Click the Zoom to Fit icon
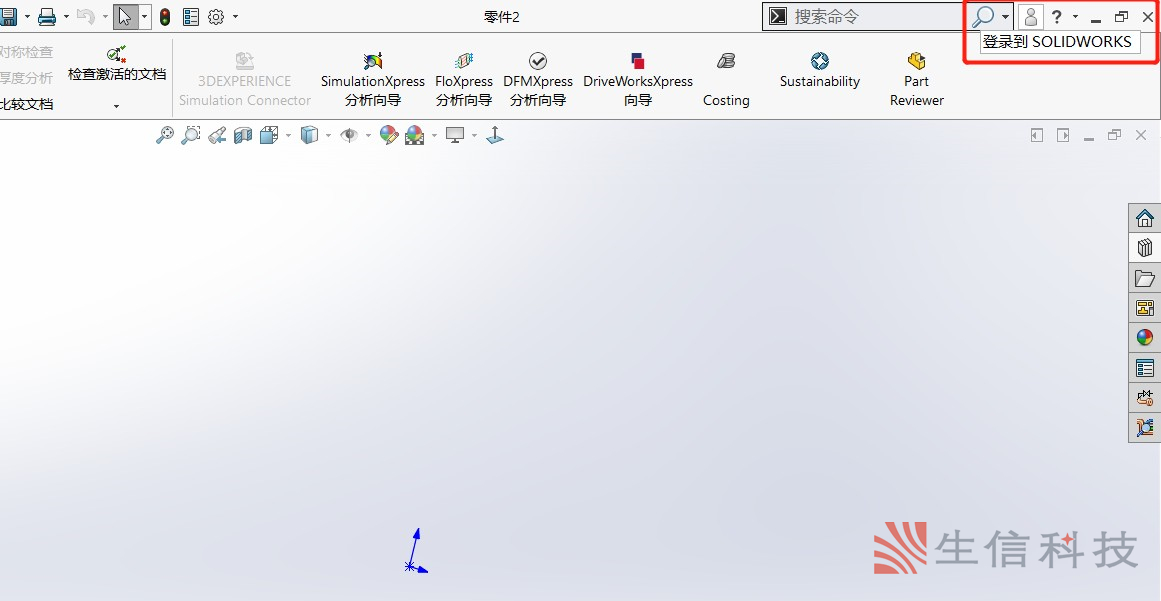The height and width of the screenshot is (601, 1161). click(x=164, y=135)
